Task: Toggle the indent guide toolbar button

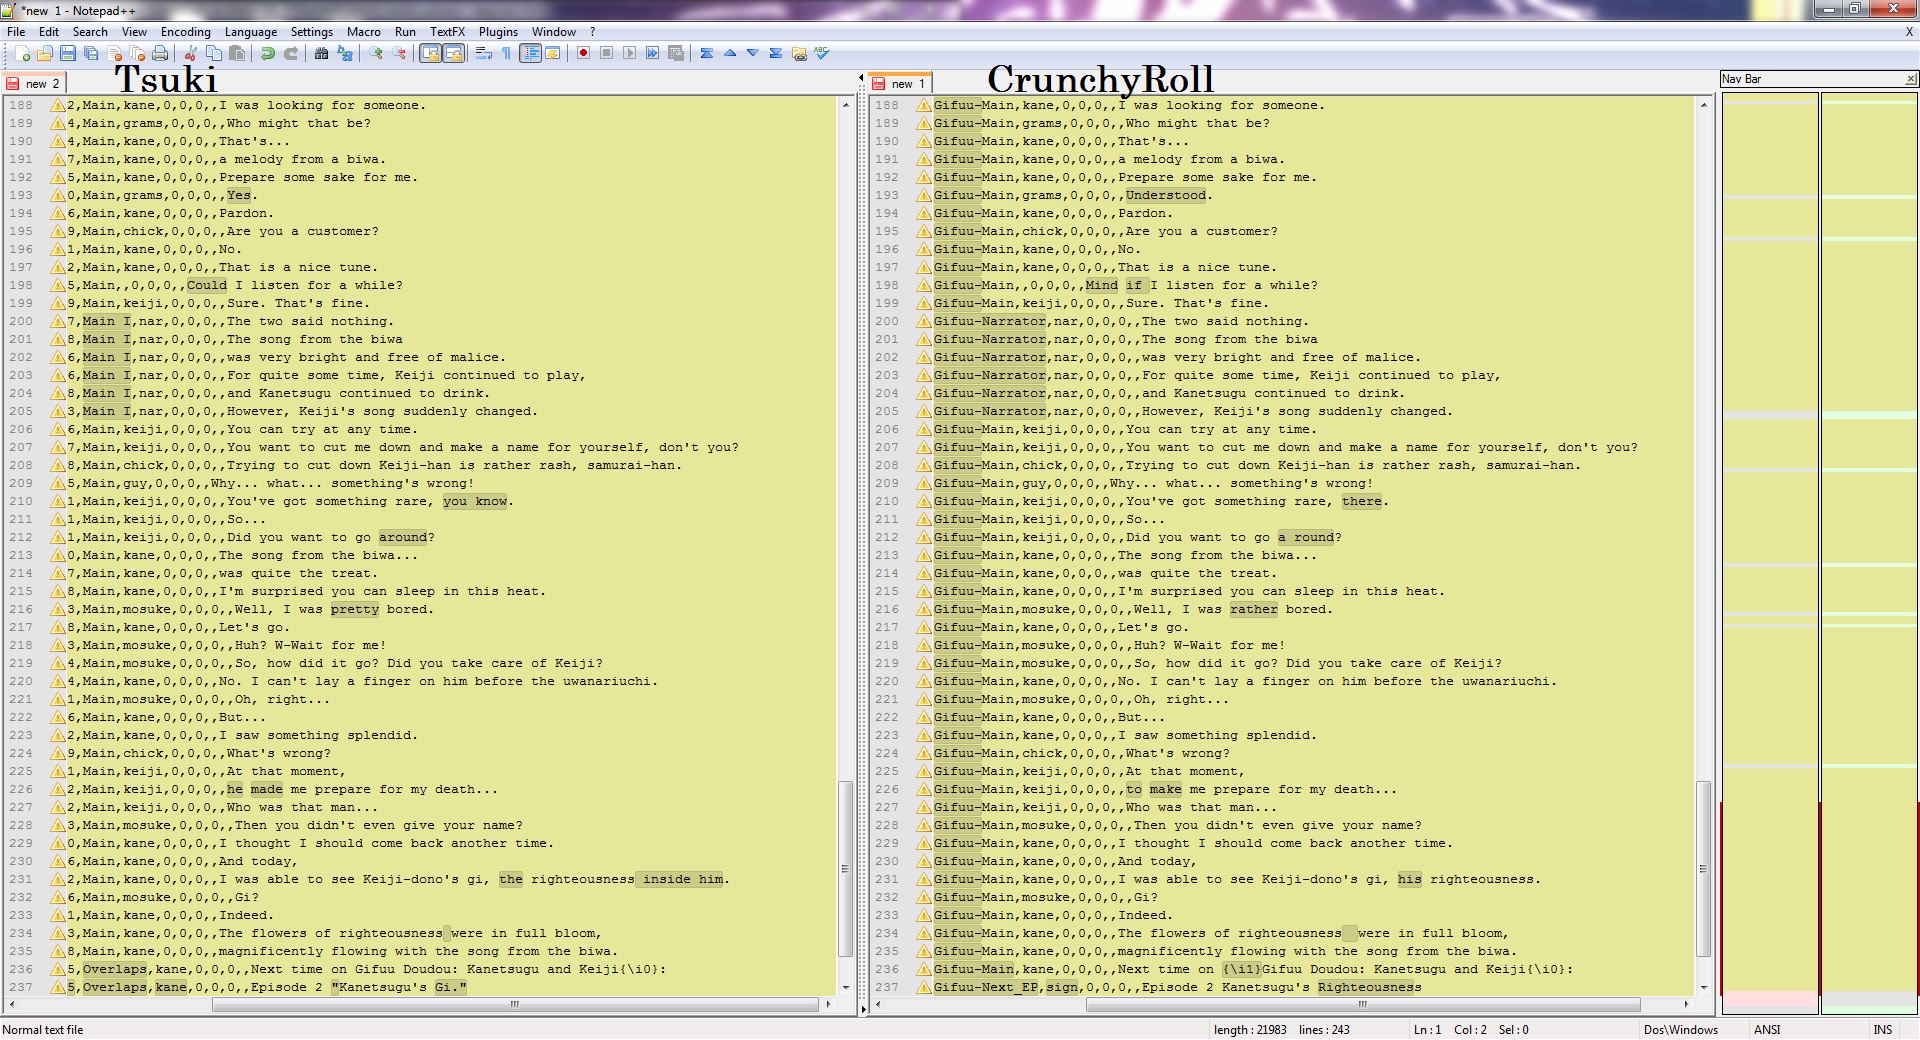Action: [x=530, y=53]
